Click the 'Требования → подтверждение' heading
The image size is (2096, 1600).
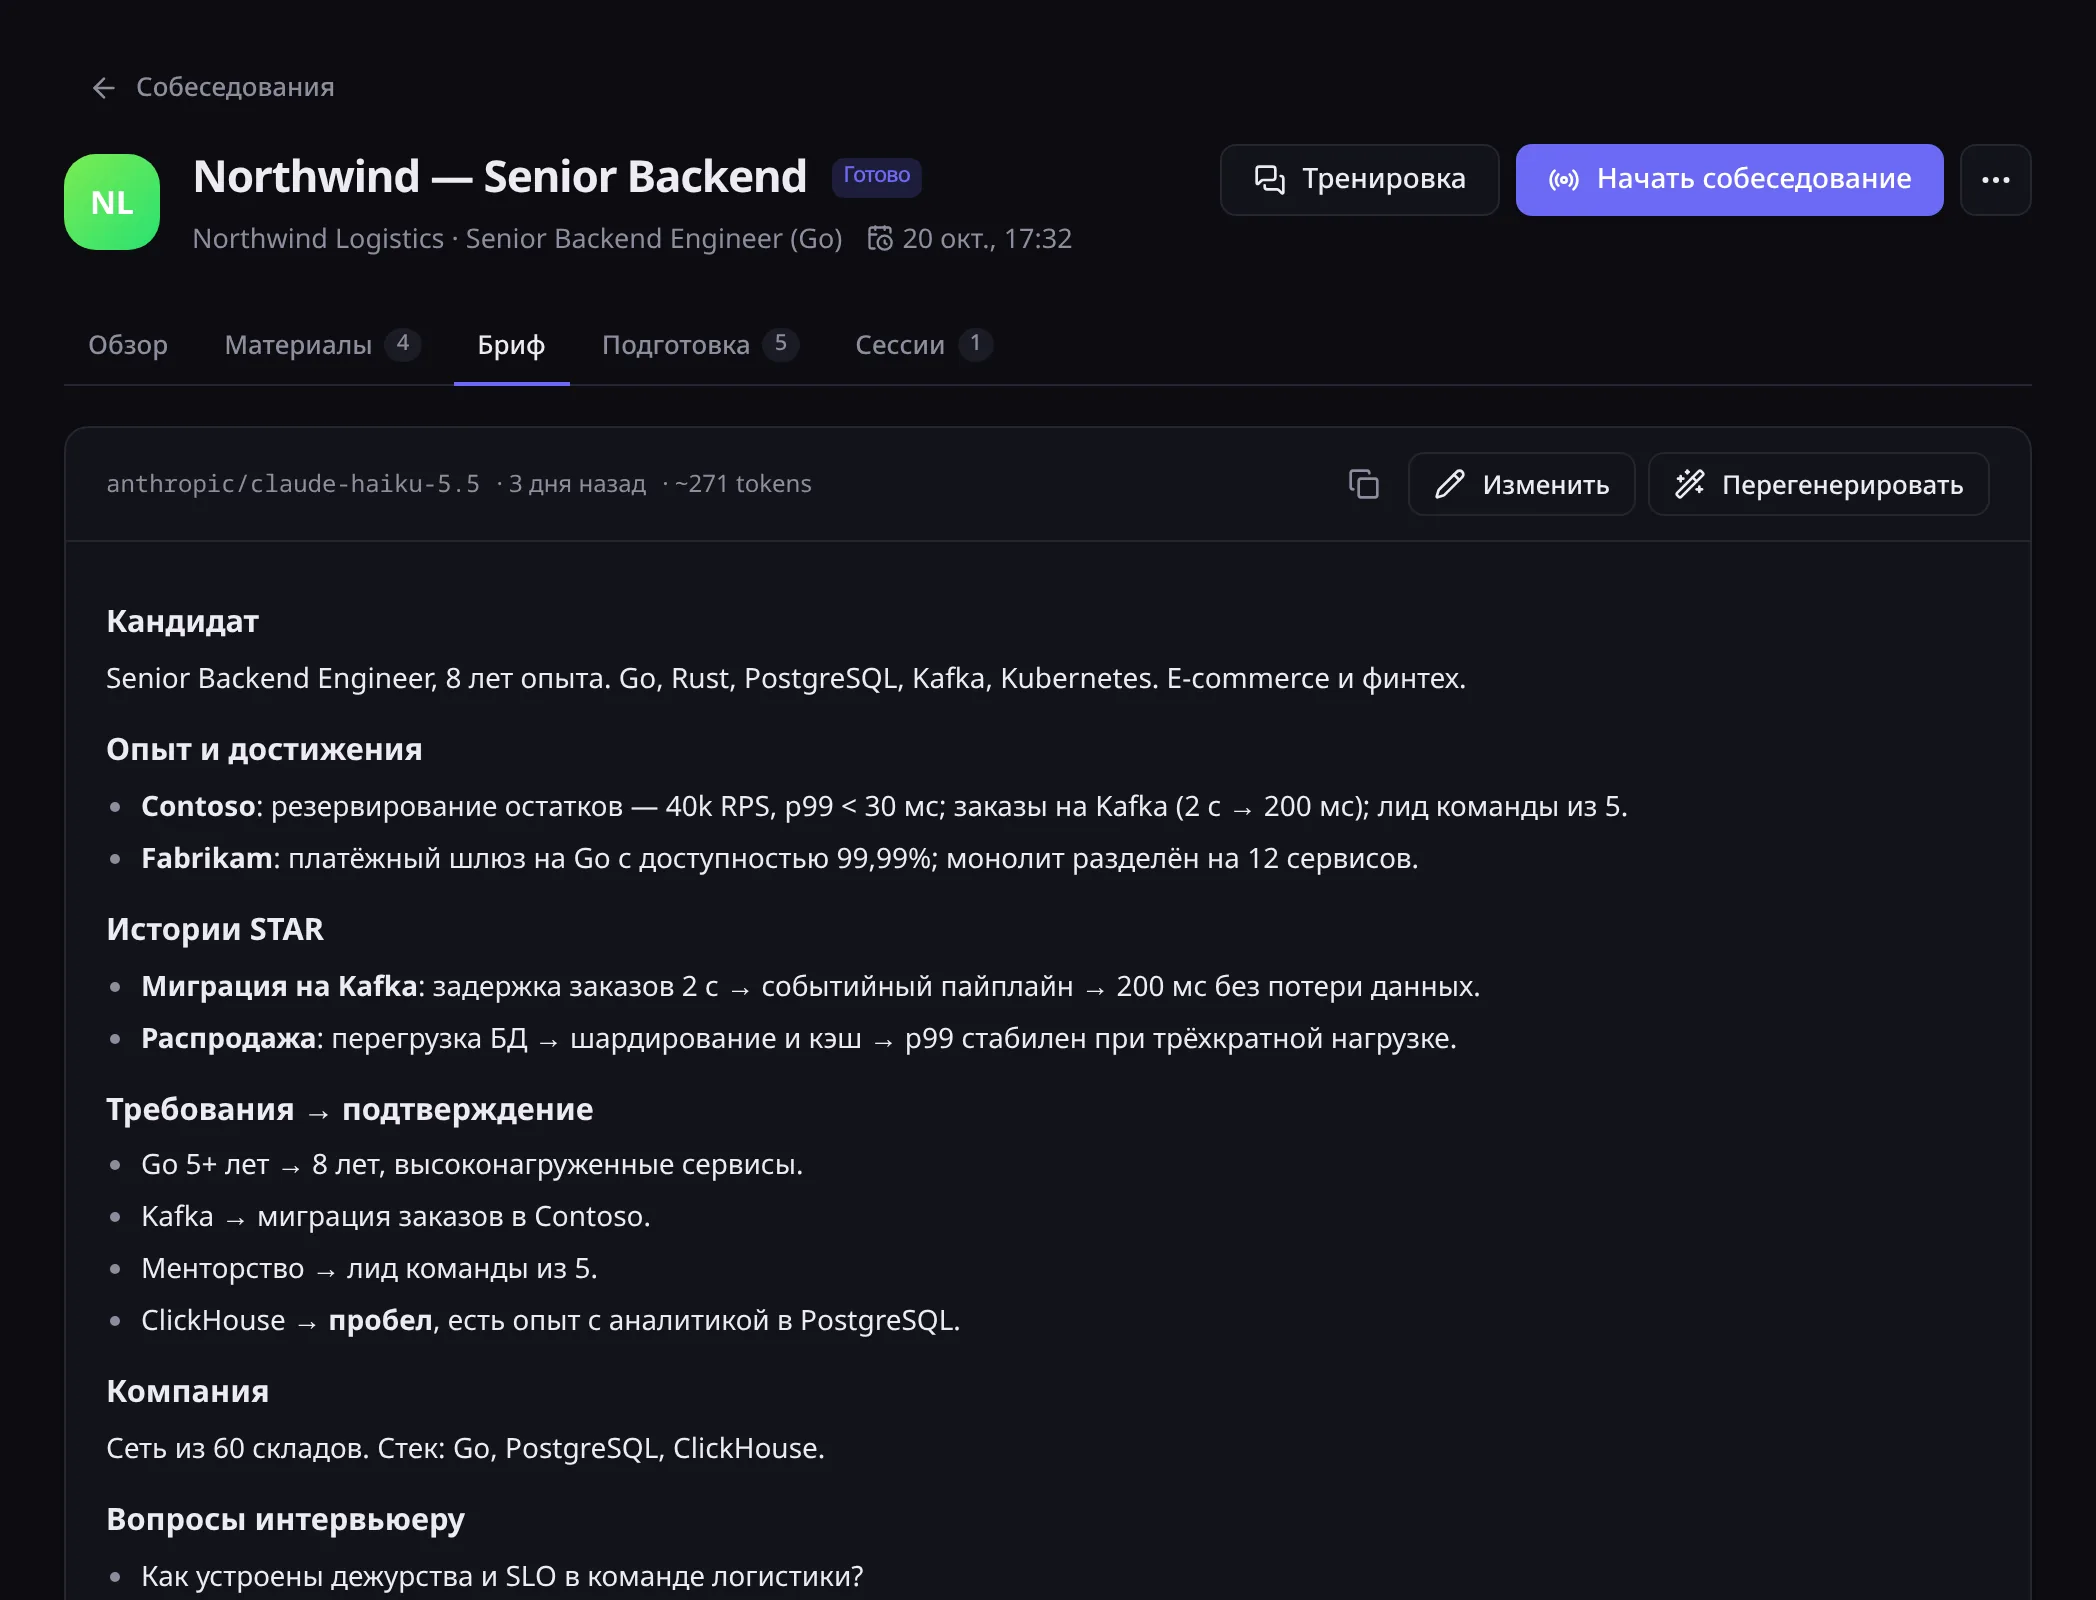pos(350,1110)
